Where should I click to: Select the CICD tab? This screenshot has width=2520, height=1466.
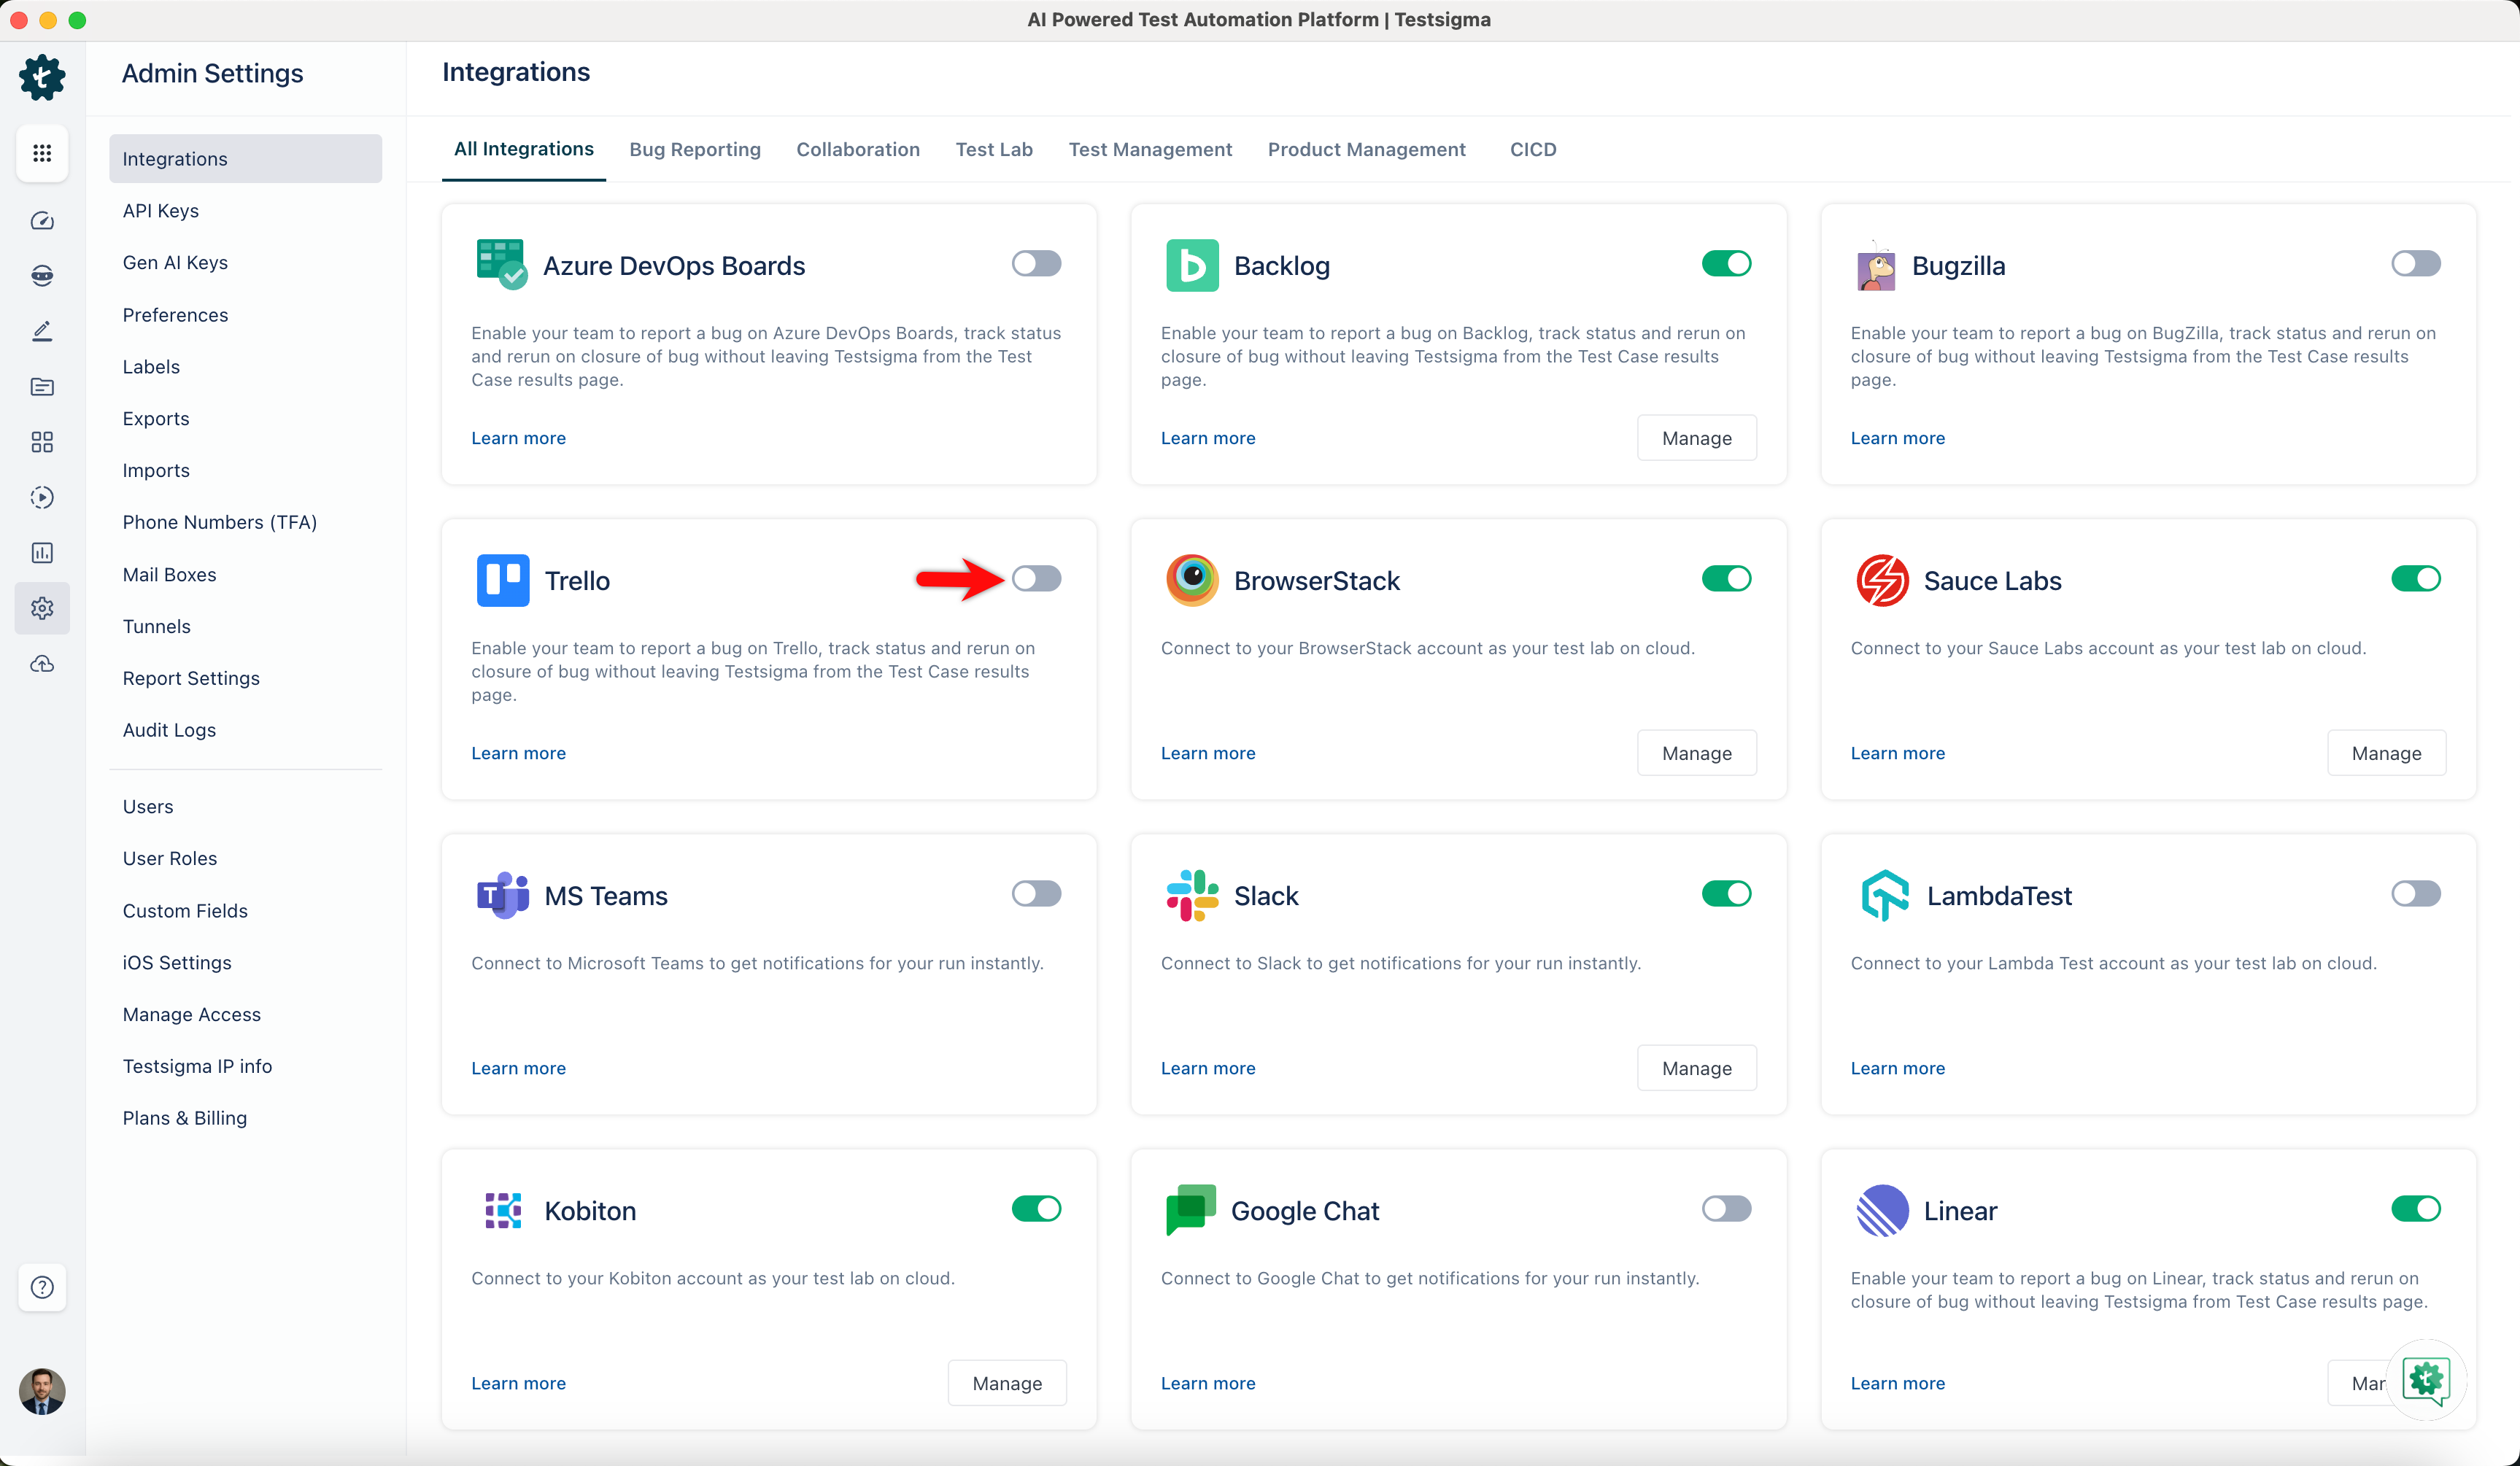click(1533, 149)
